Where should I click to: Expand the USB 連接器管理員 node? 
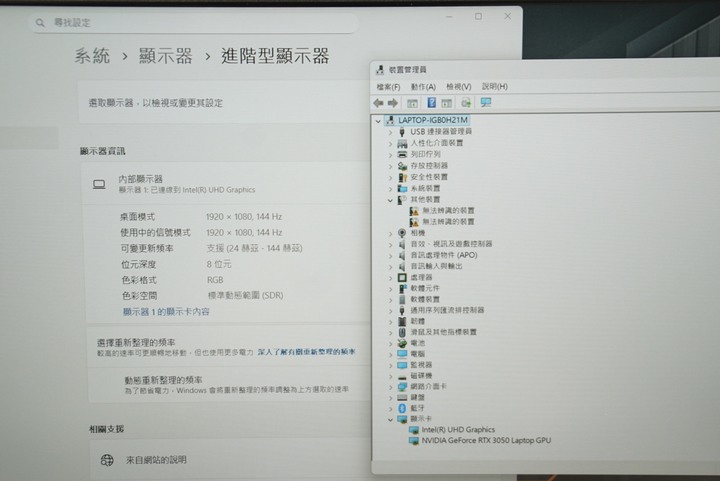click(390, 131)
